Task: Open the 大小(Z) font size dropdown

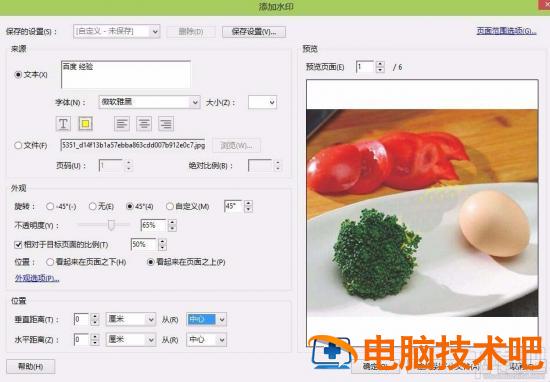Action: (262, 102)
